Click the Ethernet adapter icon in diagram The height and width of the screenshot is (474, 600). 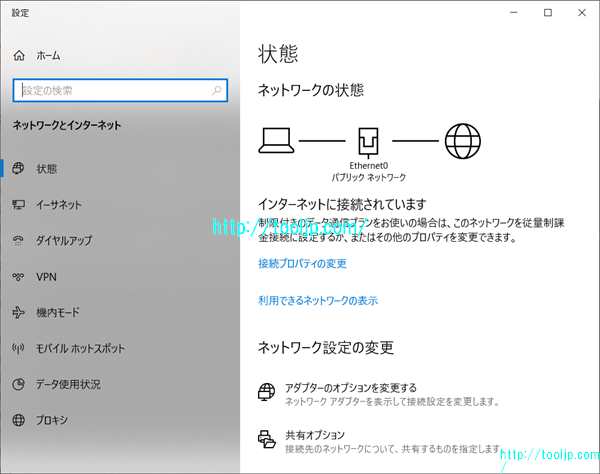(368, 142)
